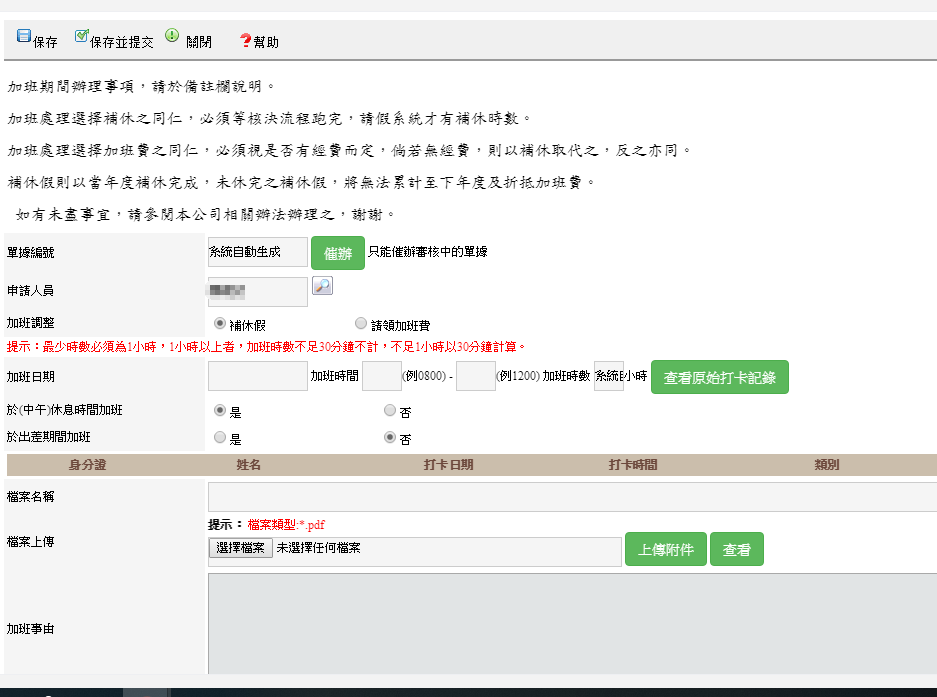
Task: Choose 是 for overtime during business trip
Action: tap(220, 438)
